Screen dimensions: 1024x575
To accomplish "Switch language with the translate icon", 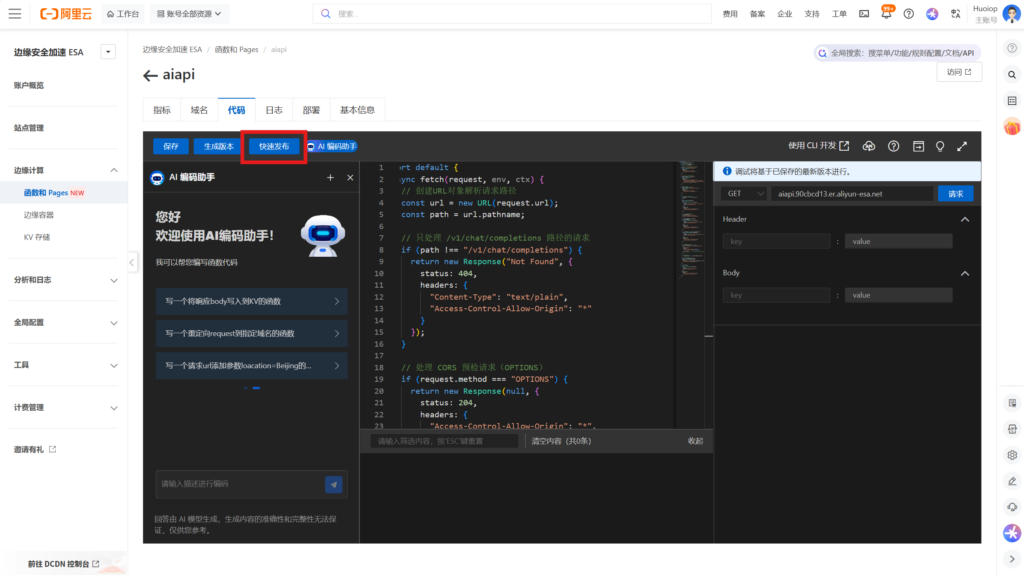I will pyautogui.click(x=955, y=14).
